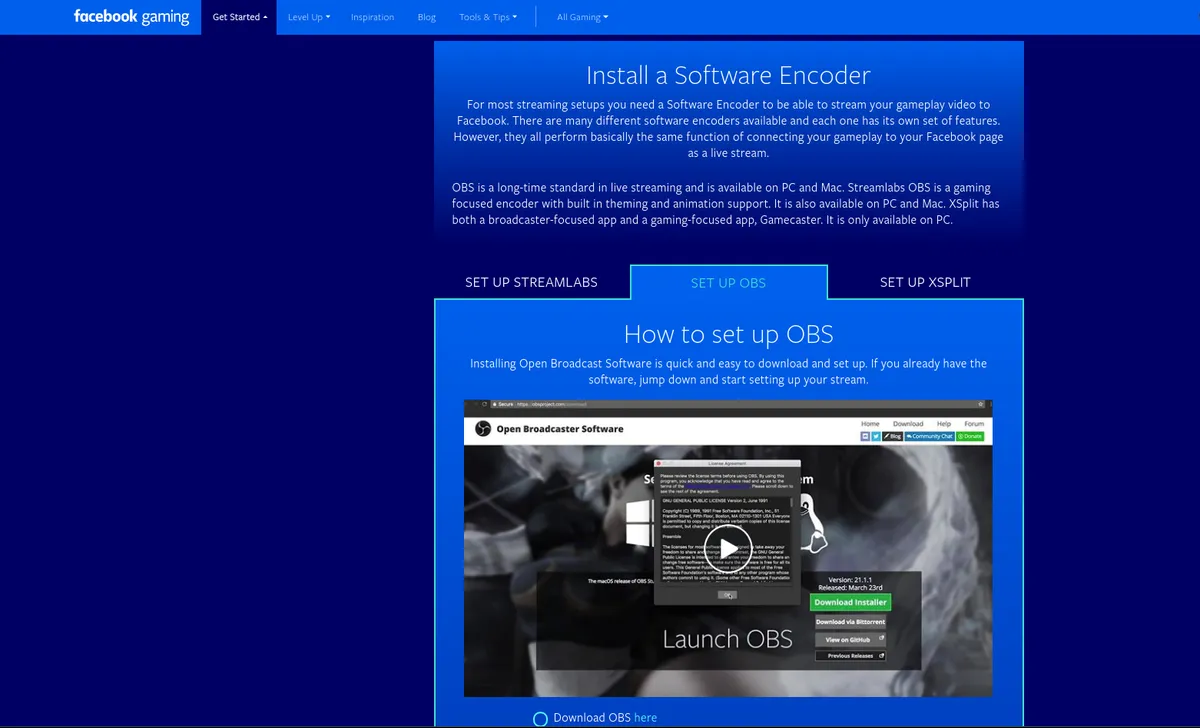This screenshot has width=1200, height=728.
Task: Tick the circle beside Download OBS
Action: point(540,718)
